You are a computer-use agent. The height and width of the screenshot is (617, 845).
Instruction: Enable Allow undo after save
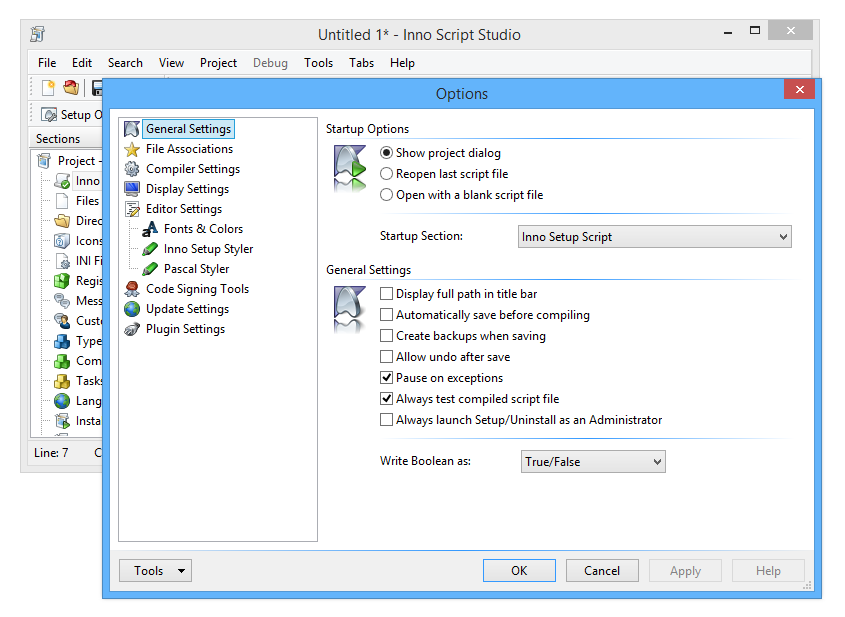pyautogui.click(x=386, y=357)
